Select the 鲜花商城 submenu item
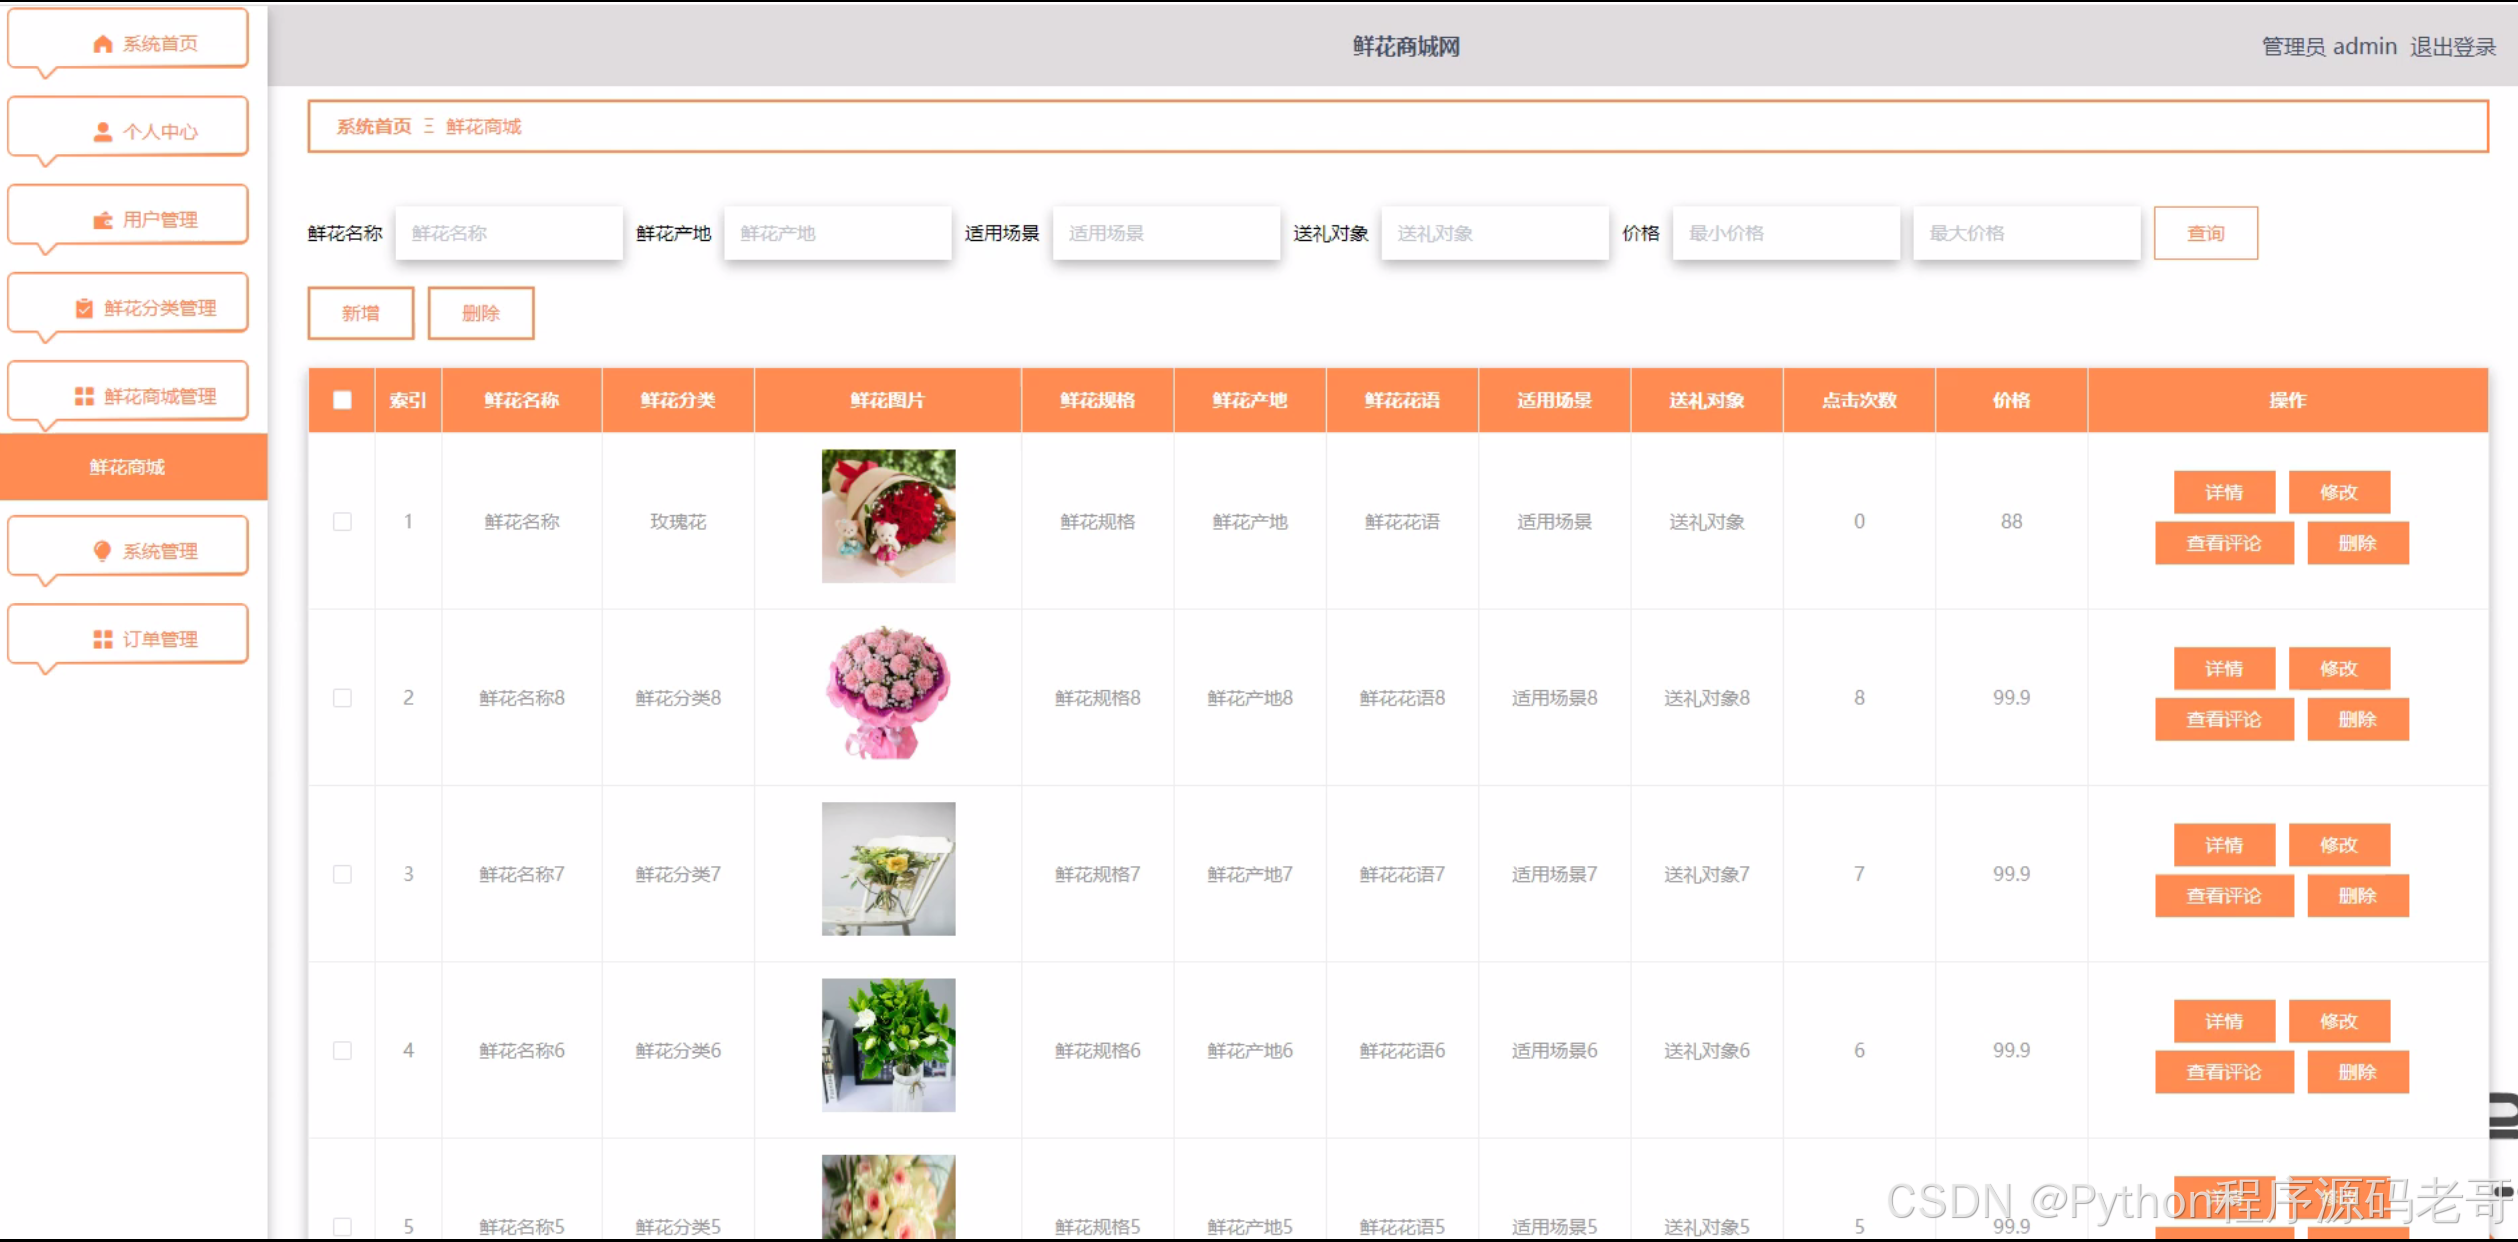The image size is (2518, 1242). coord(127,467)
